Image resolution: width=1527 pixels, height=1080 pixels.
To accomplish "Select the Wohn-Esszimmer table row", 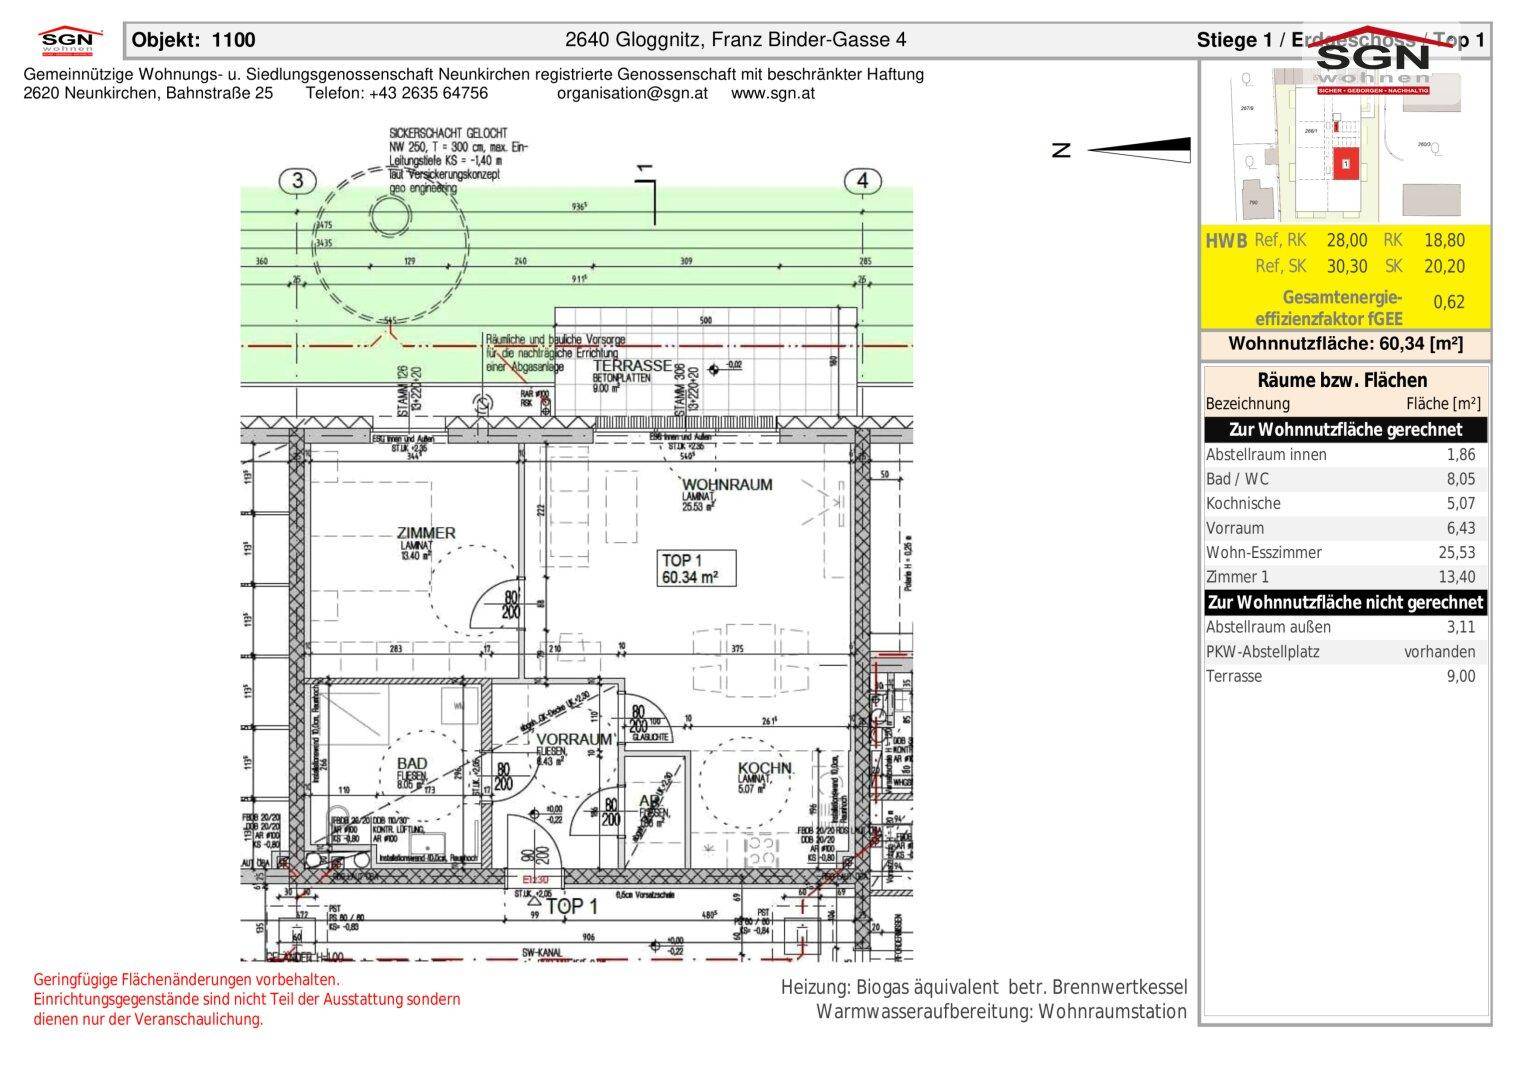I will (x=1346, y=553).
